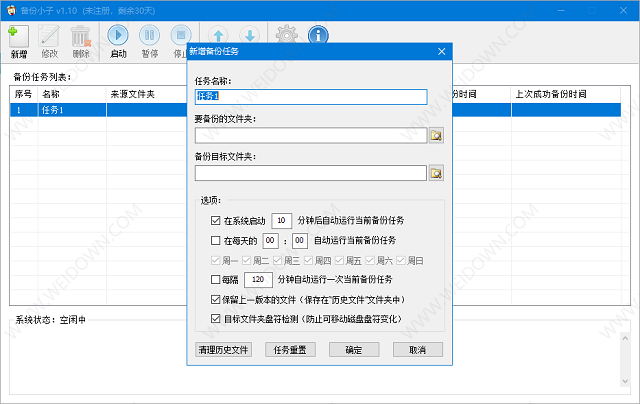Enable the 在每天的 daily schedule checkbox

[216, 241]
